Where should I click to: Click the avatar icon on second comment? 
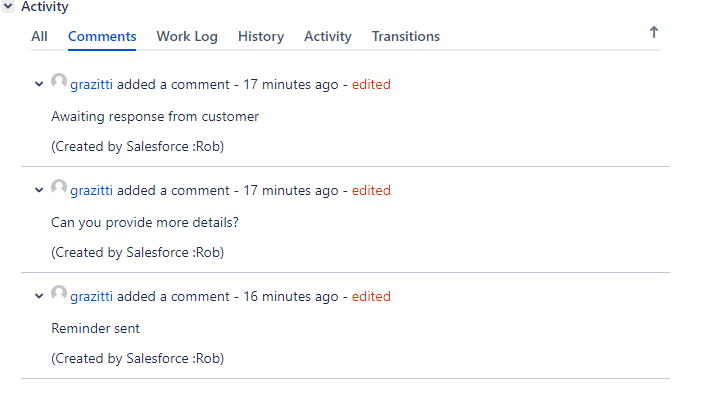(59, 188)
